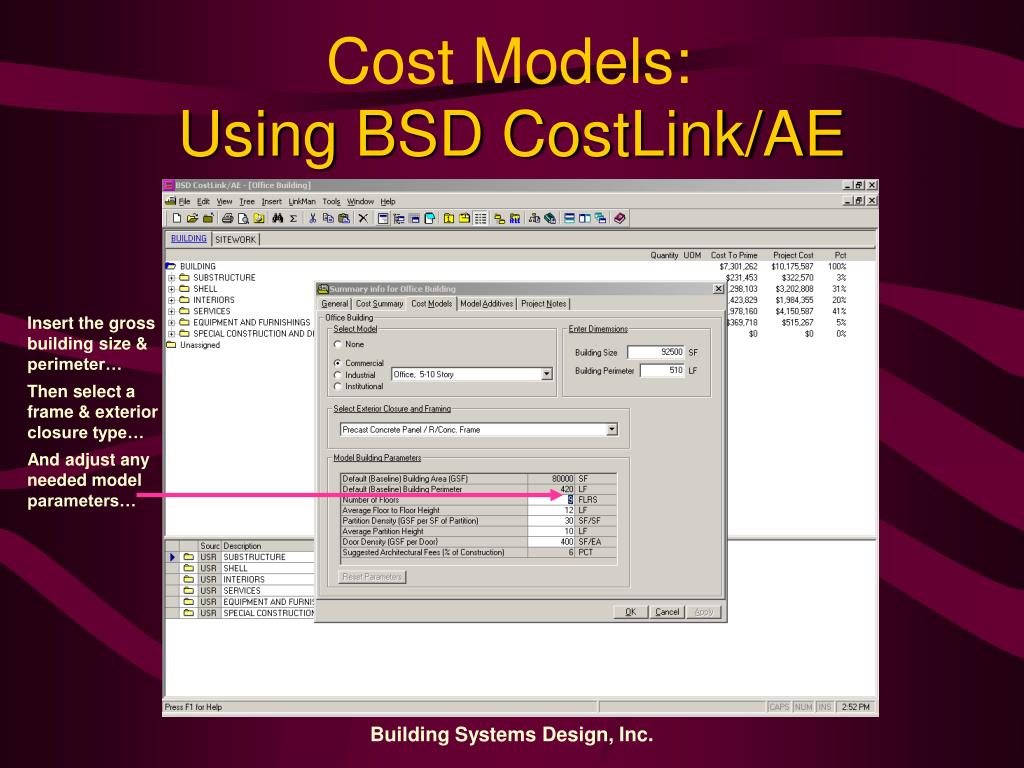This screenshot has width=1024, height=768.
Task: Click the grid list view icon
Action: point(481,218)
